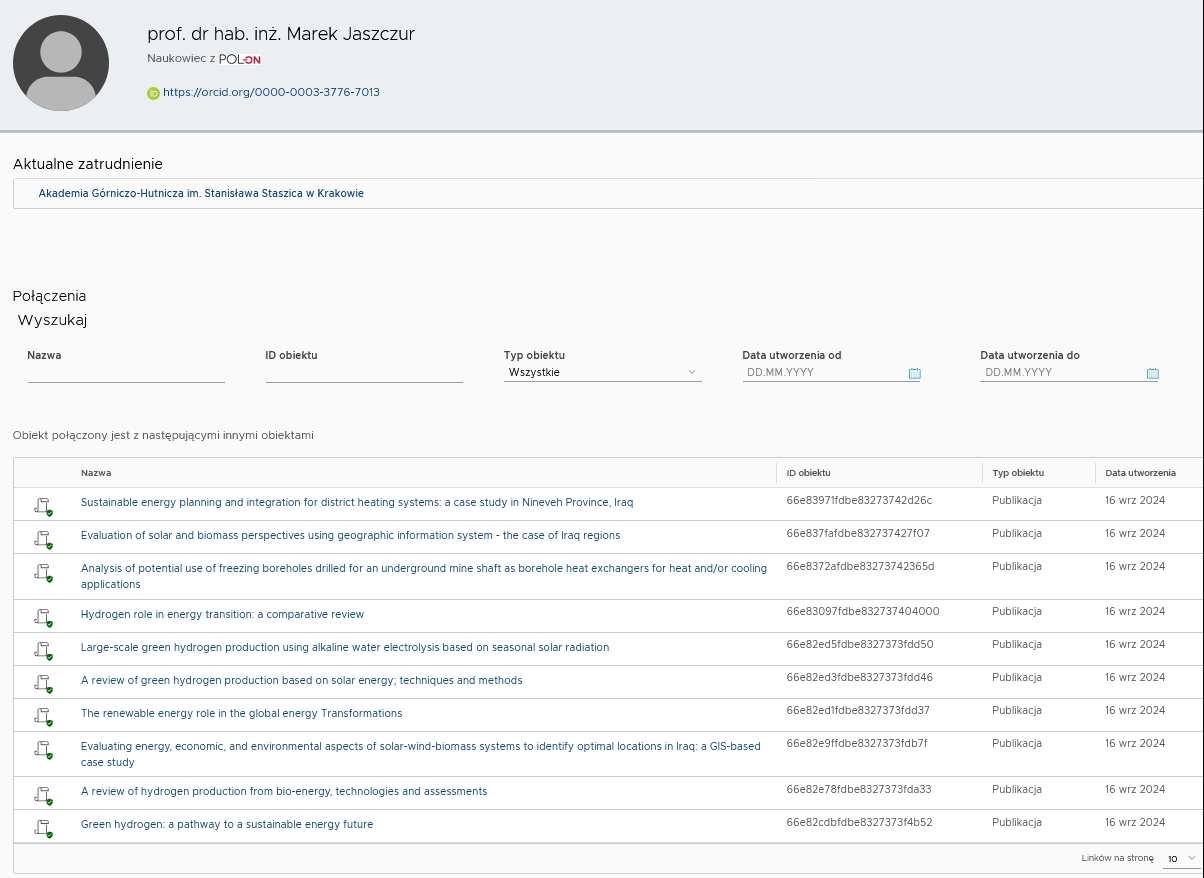Click document icon beside renewable energy role row
The image size is (1204, 878).
(43, 715)
